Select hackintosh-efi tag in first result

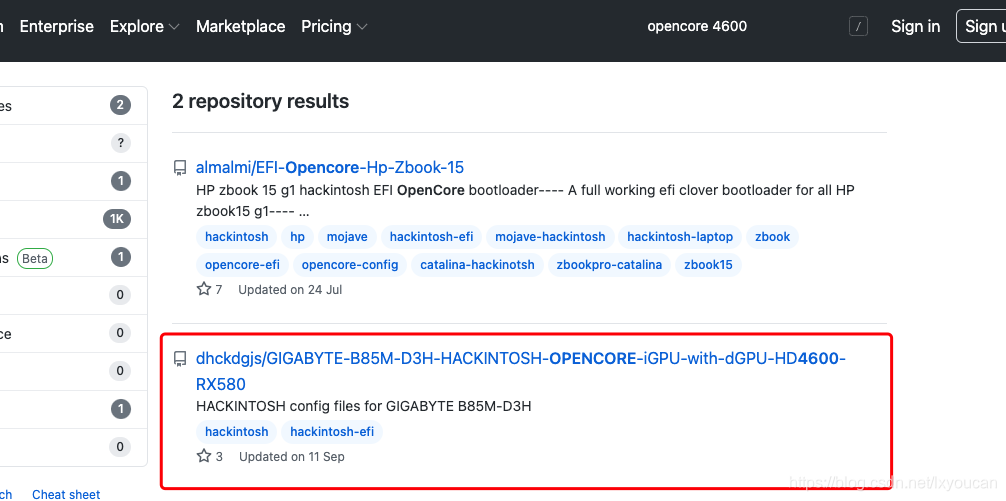tap(431, 237)
